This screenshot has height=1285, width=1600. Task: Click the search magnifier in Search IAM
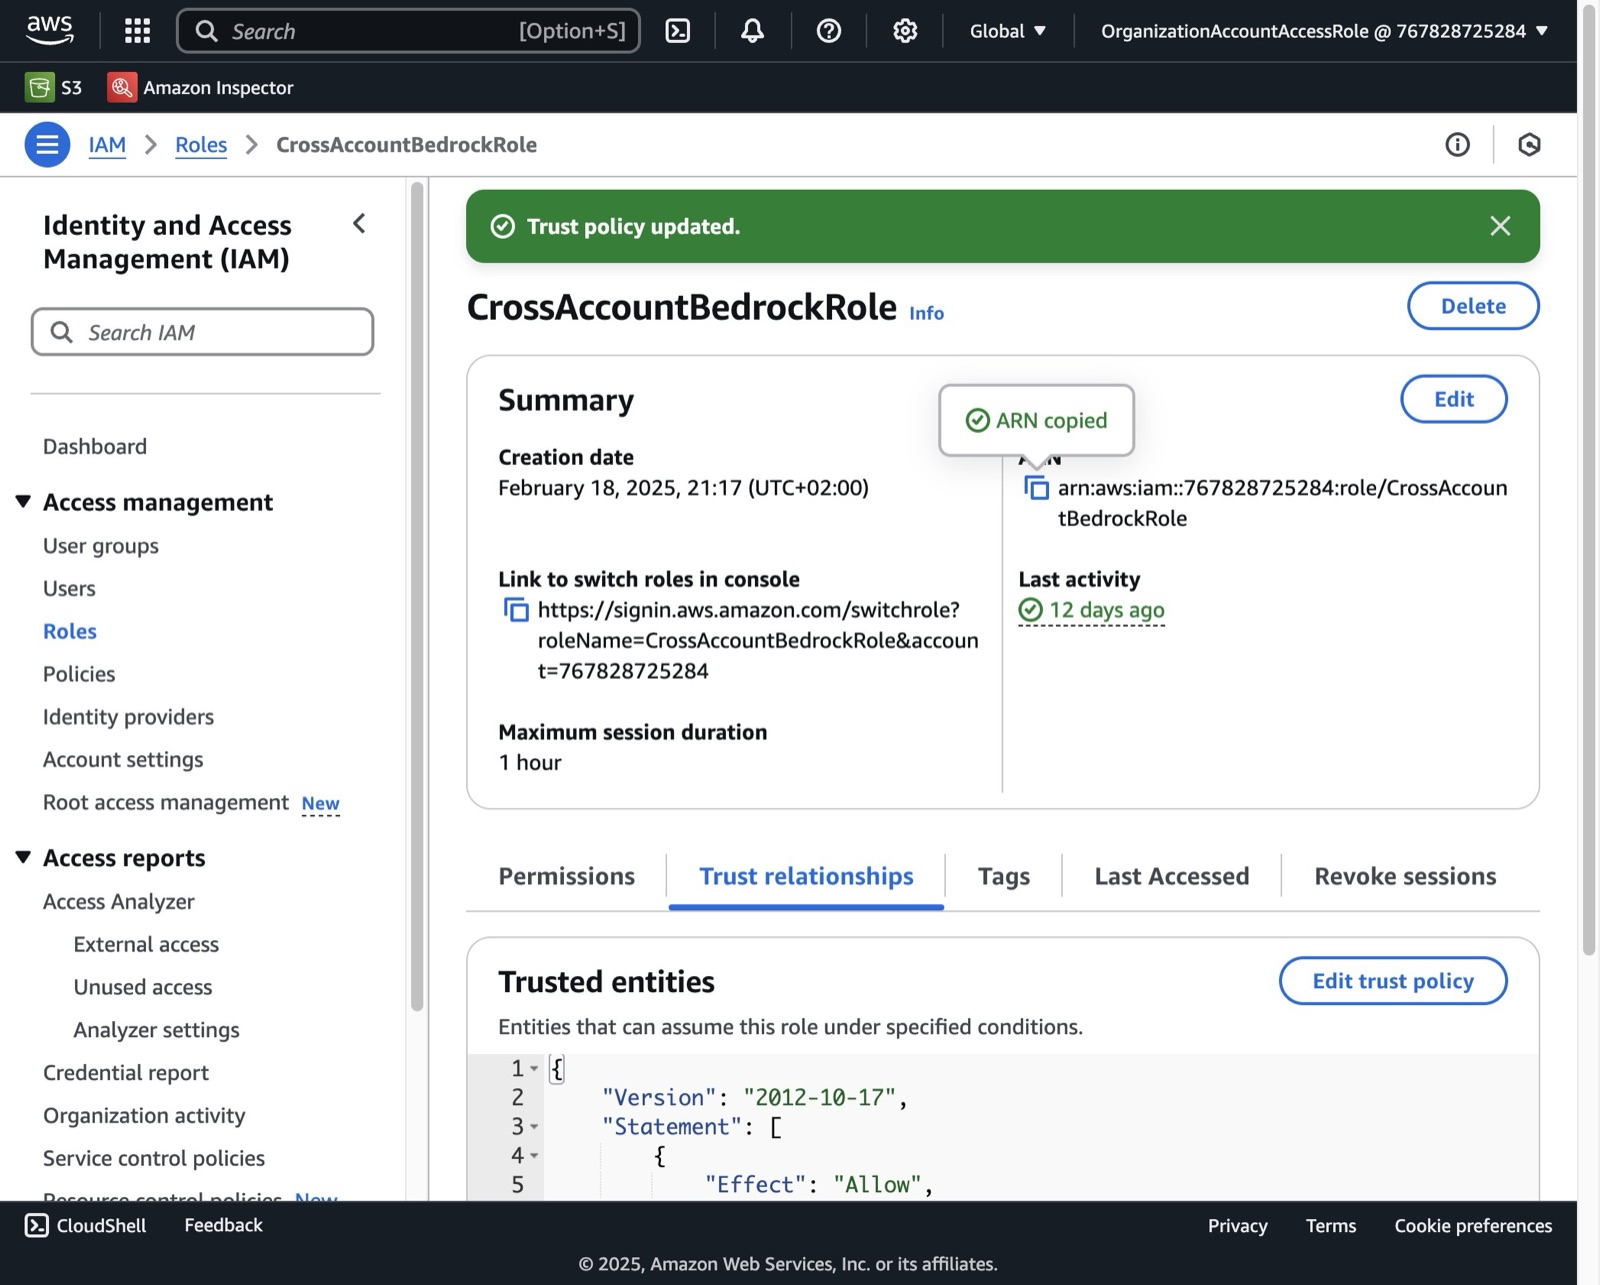tap(61, 332)
